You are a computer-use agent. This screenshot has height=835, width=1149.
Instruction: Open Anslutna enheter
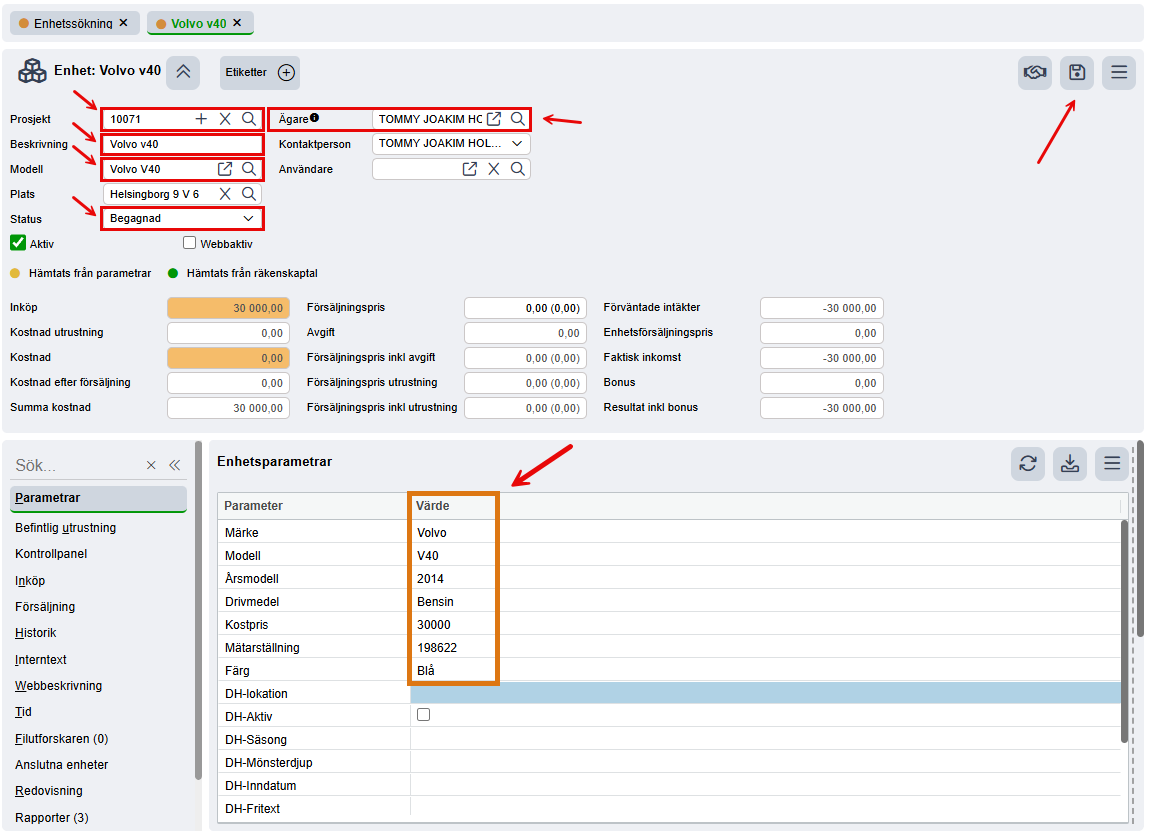click(x=62, y=765)
